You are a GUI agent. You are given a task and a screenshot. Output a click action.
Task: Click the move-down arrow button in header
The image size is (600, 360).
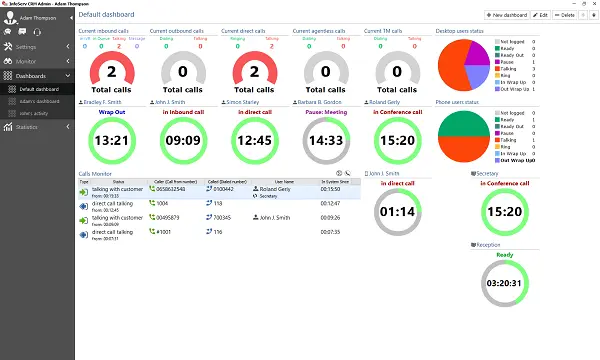(594, 15)
